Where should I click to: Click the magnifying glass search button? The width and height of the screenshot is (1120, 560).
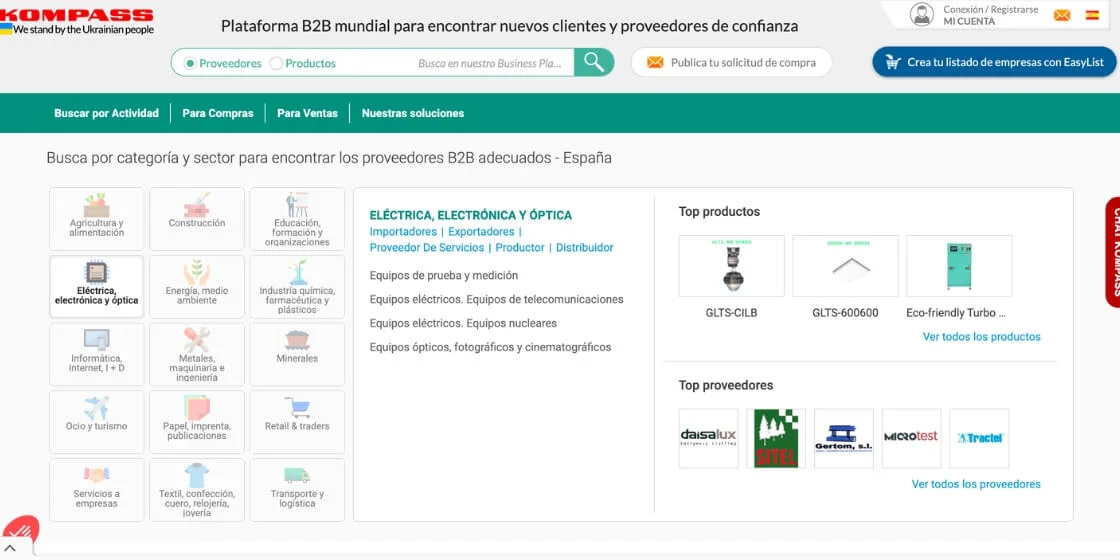(594, 62)
